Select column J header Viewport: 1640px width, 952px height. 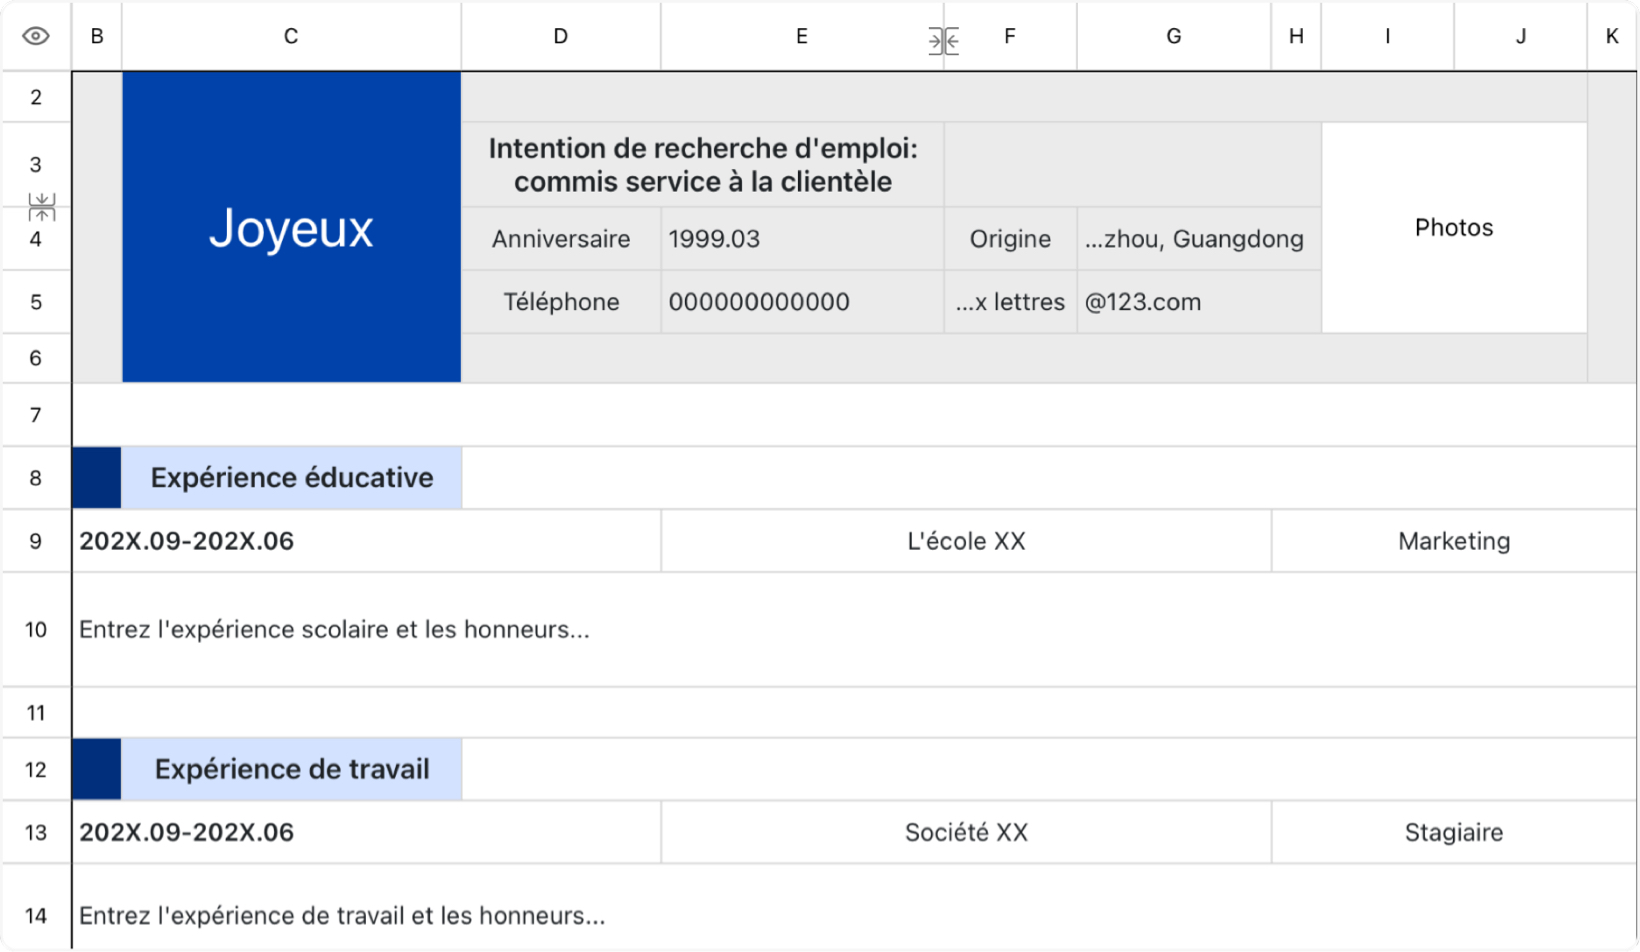[1521, 36]
